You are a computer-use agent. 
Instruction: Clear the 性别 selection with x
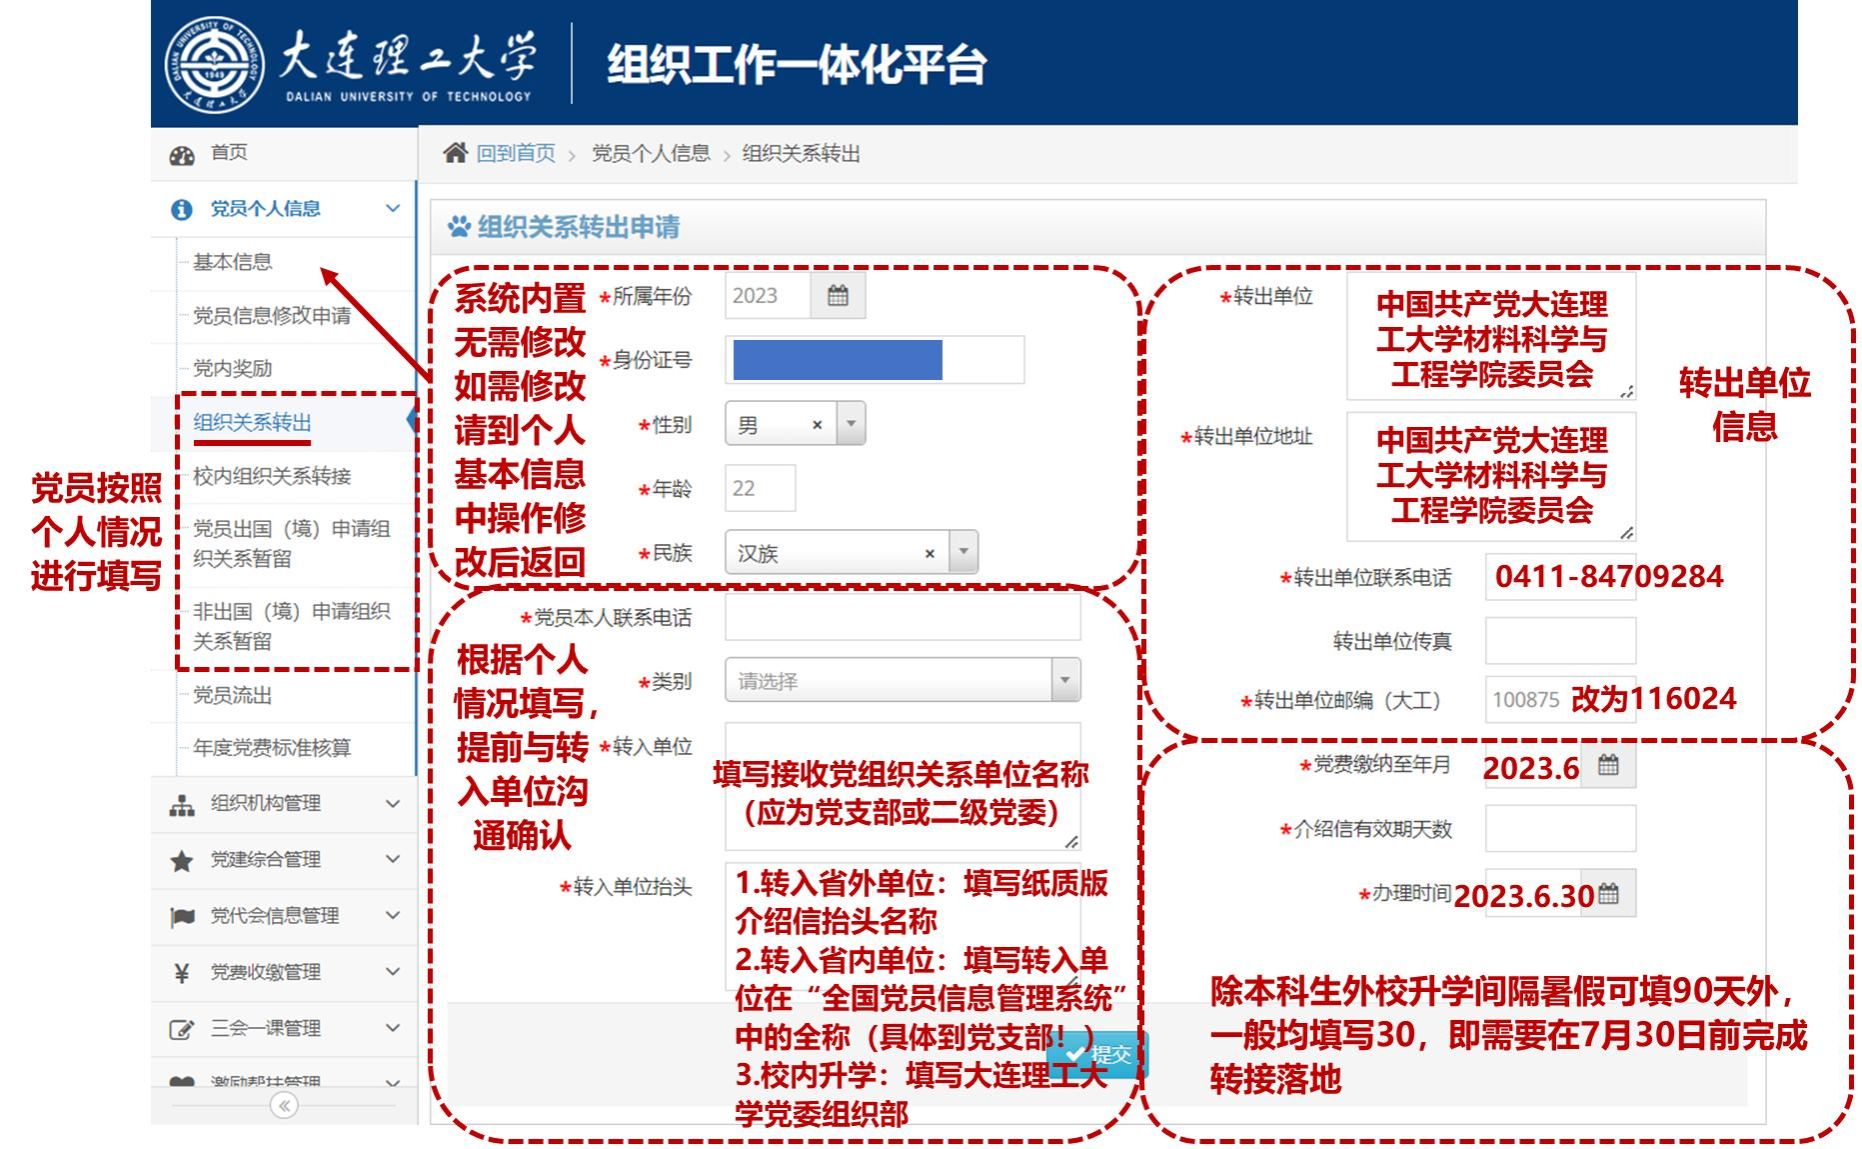(x=817, y=425)
